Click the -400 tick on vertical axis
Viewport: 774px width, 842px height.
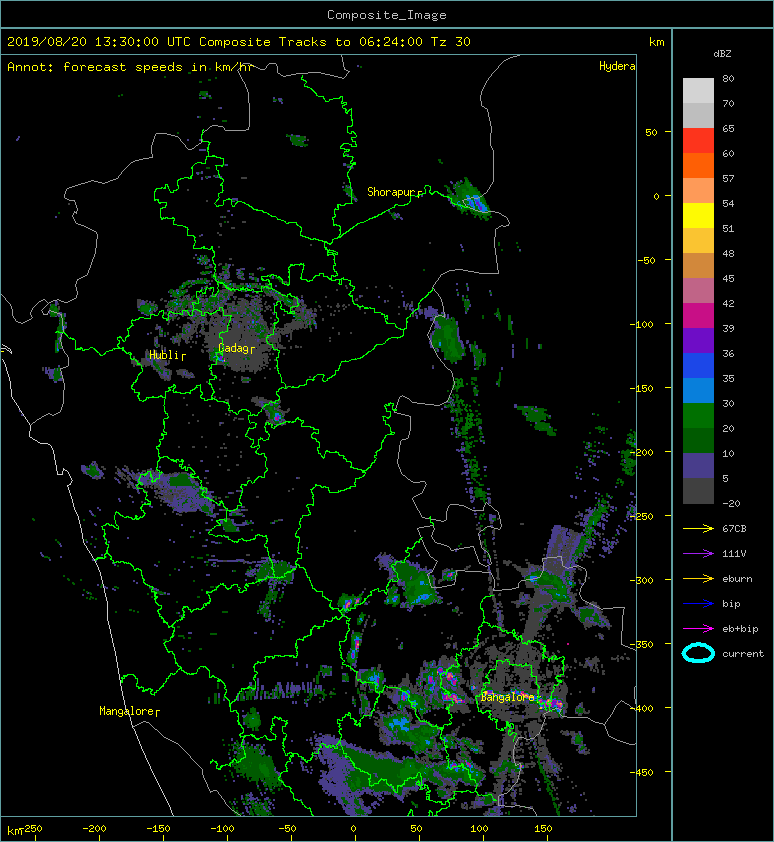642,708
